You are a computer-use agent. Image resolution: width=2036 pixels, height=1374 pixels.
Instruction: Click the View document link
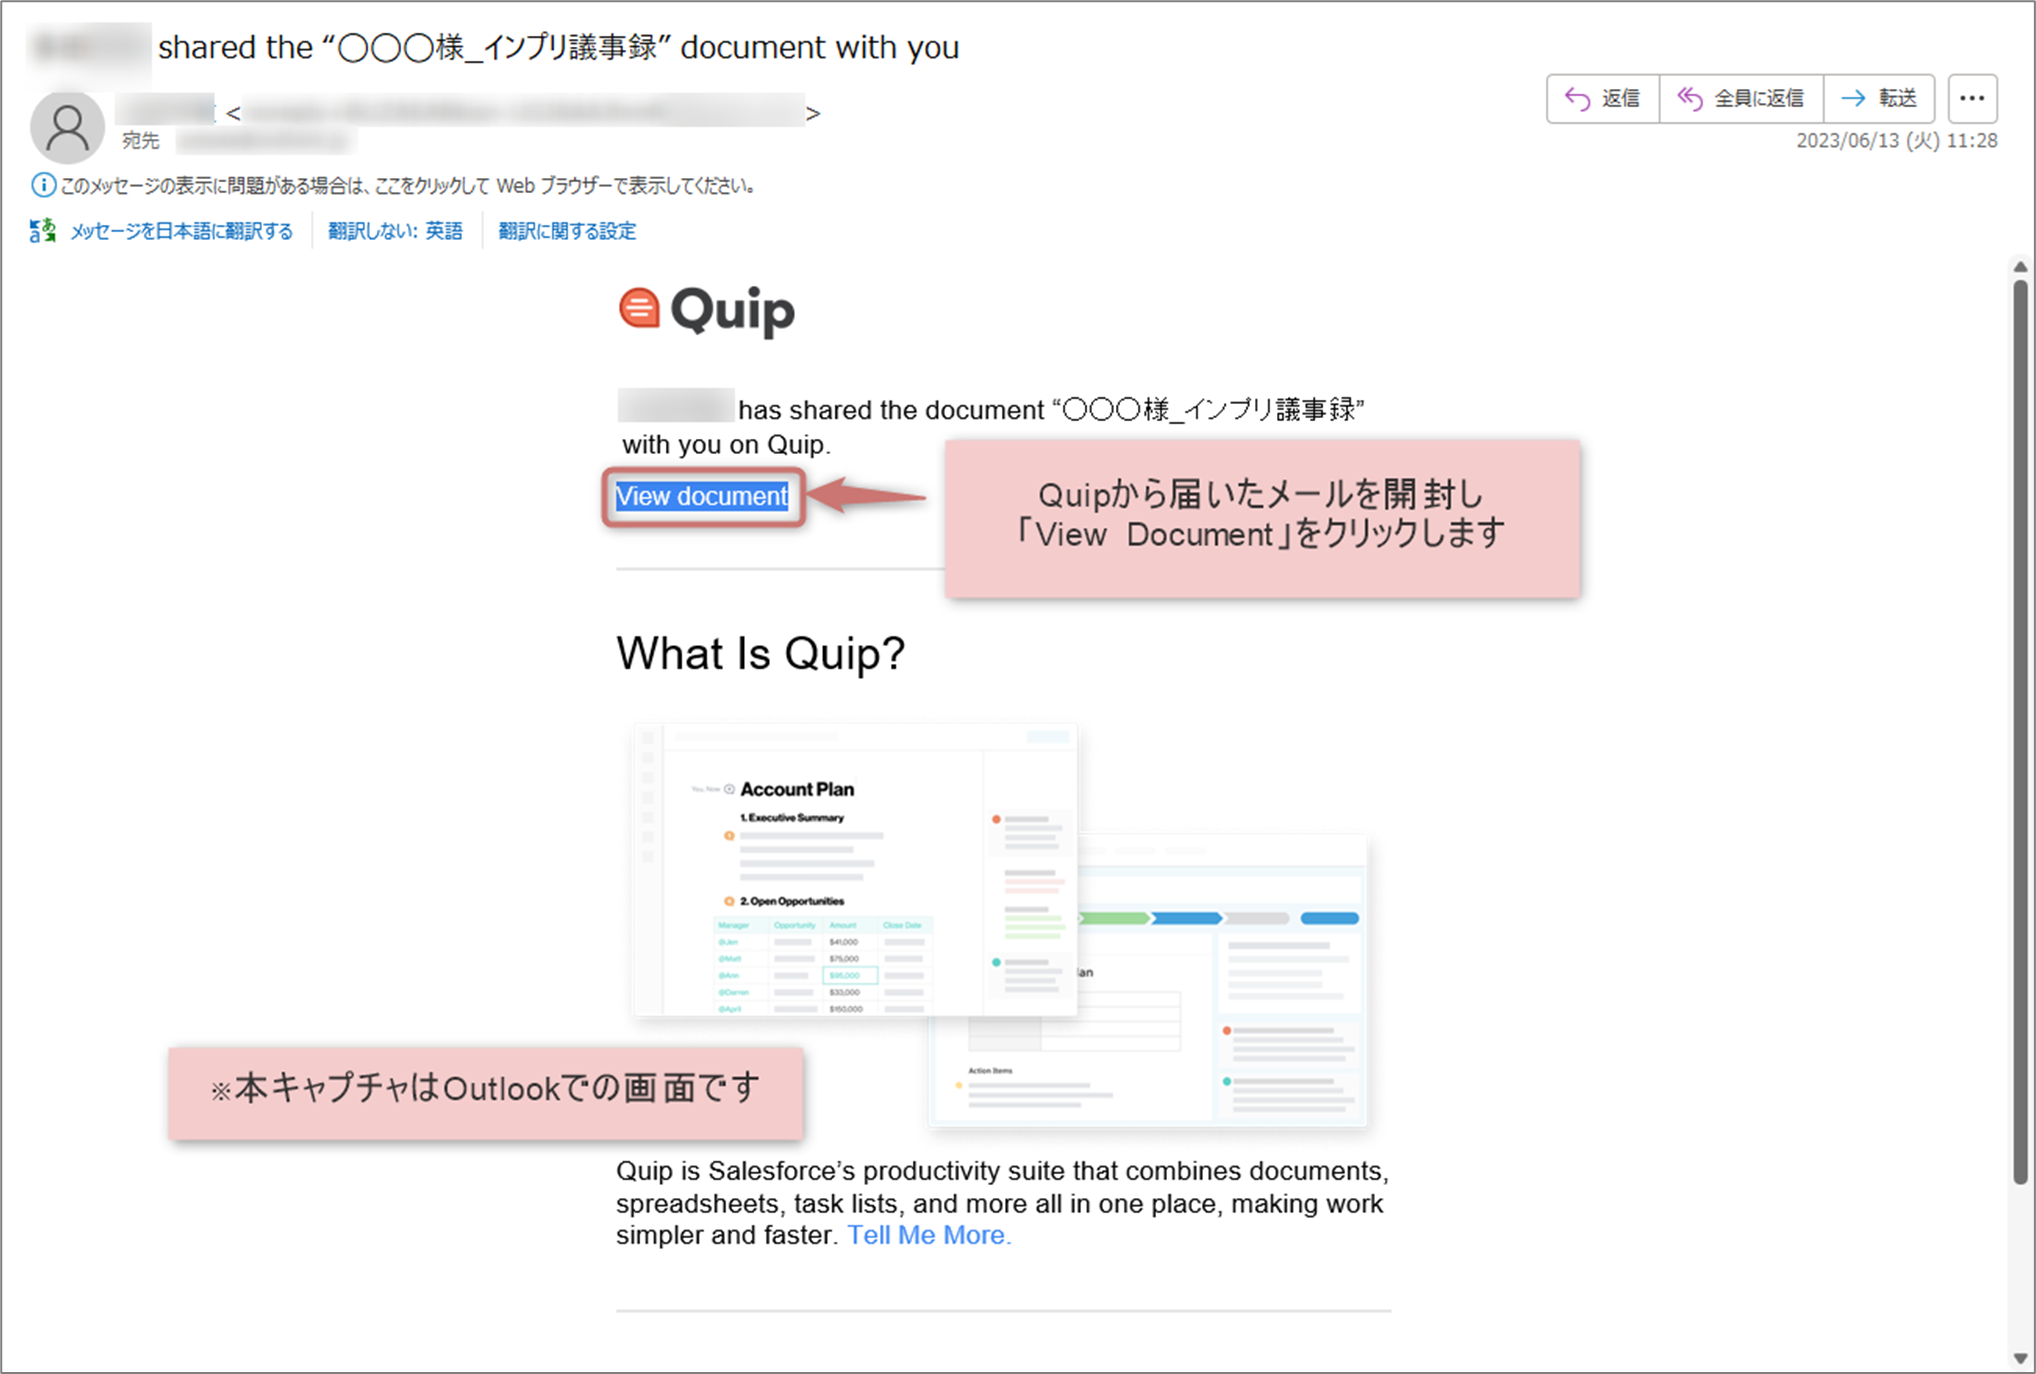click(701, 497)
